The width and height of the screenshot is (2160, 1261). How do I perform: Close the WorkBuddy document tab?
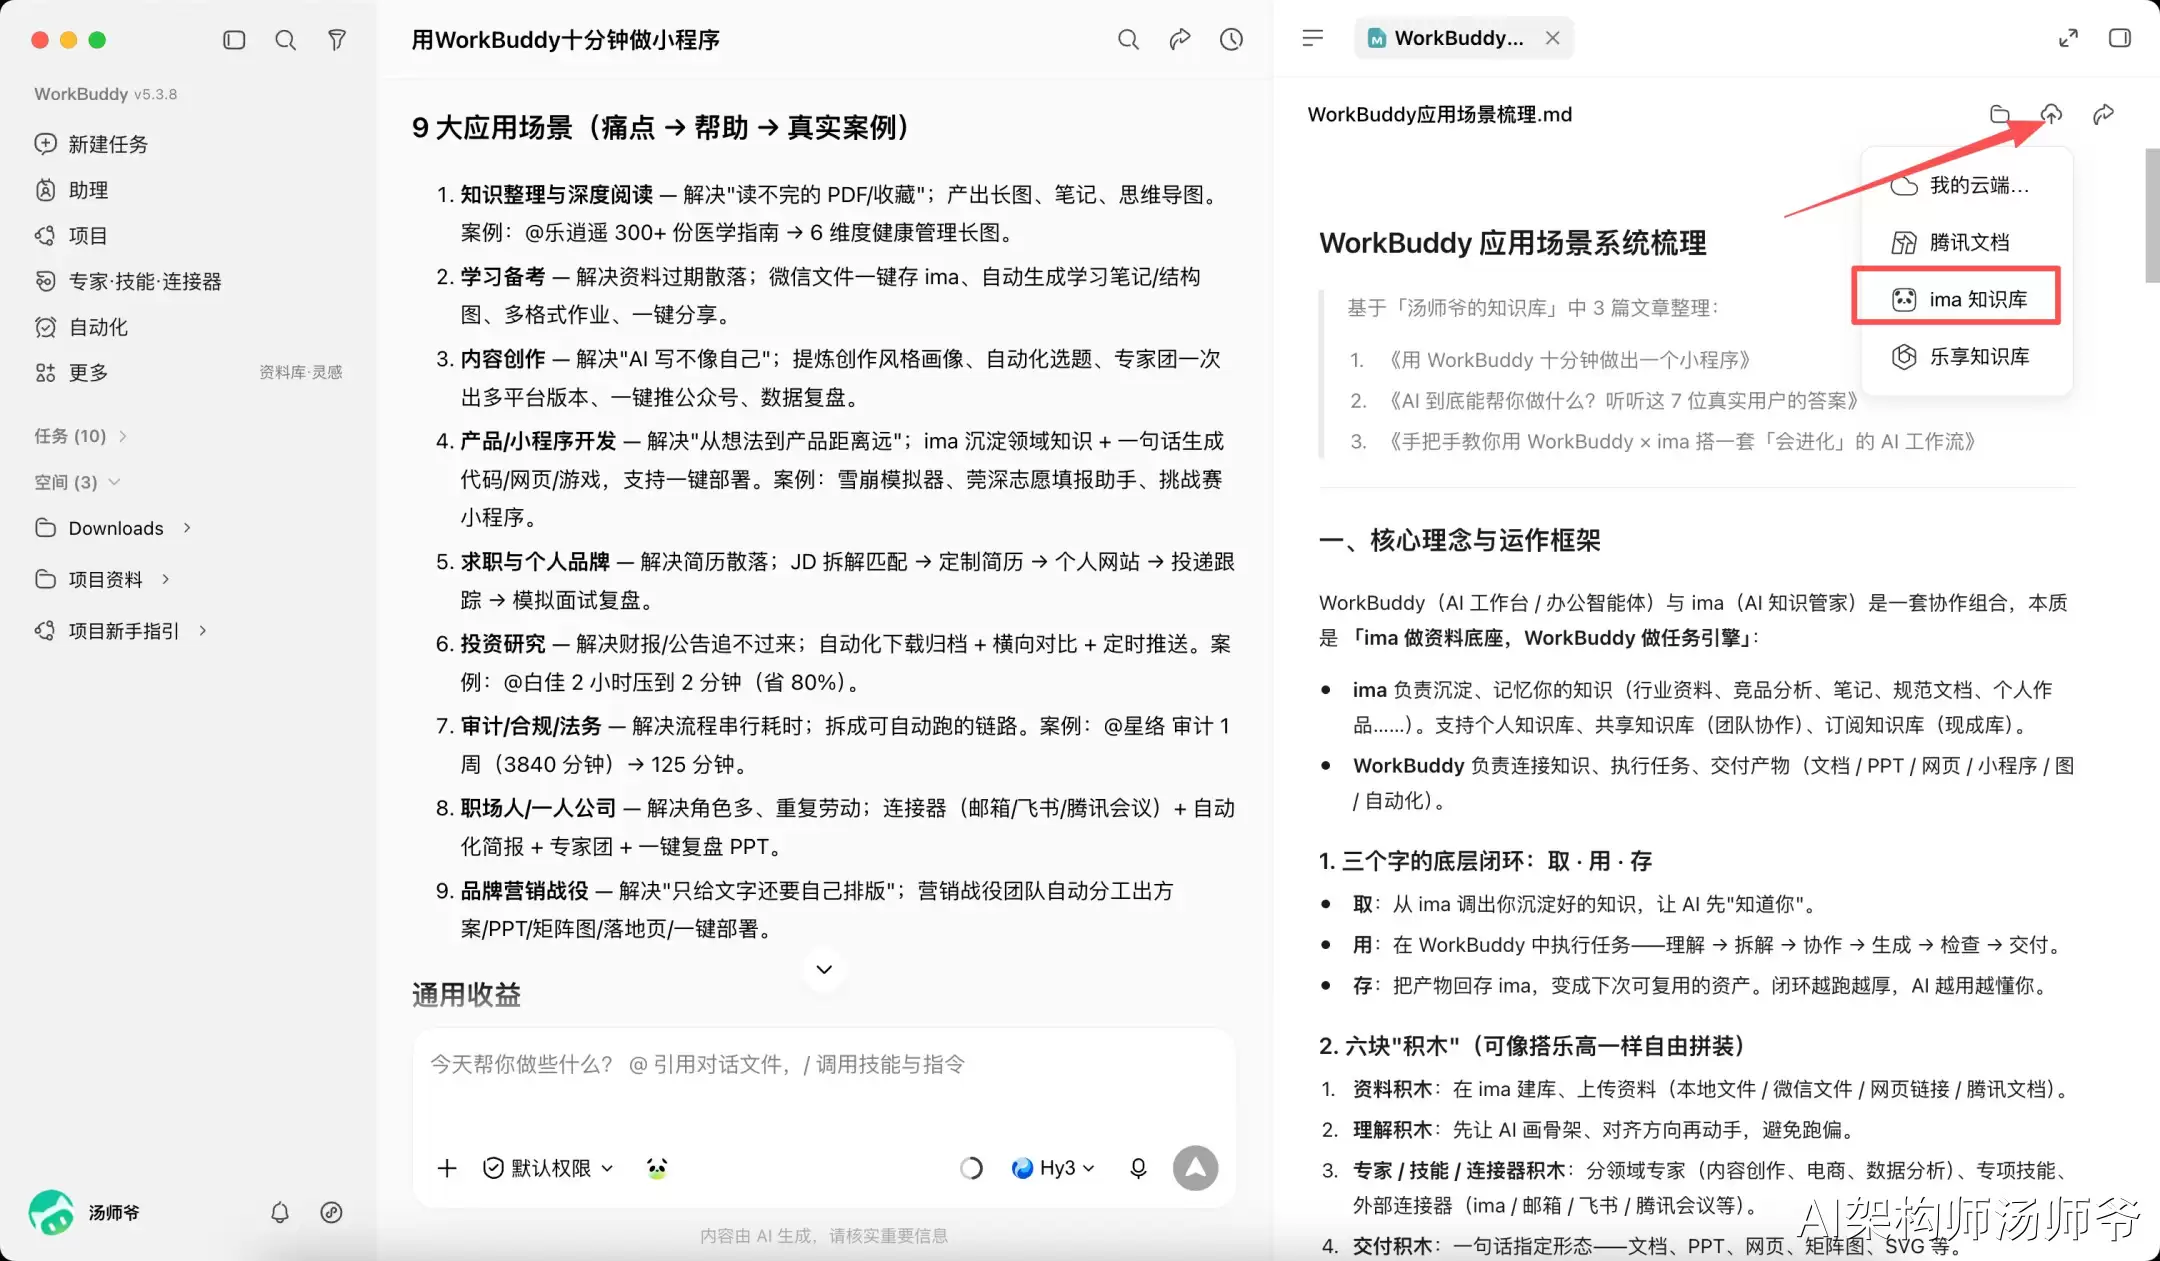(x=1552, y=38)
